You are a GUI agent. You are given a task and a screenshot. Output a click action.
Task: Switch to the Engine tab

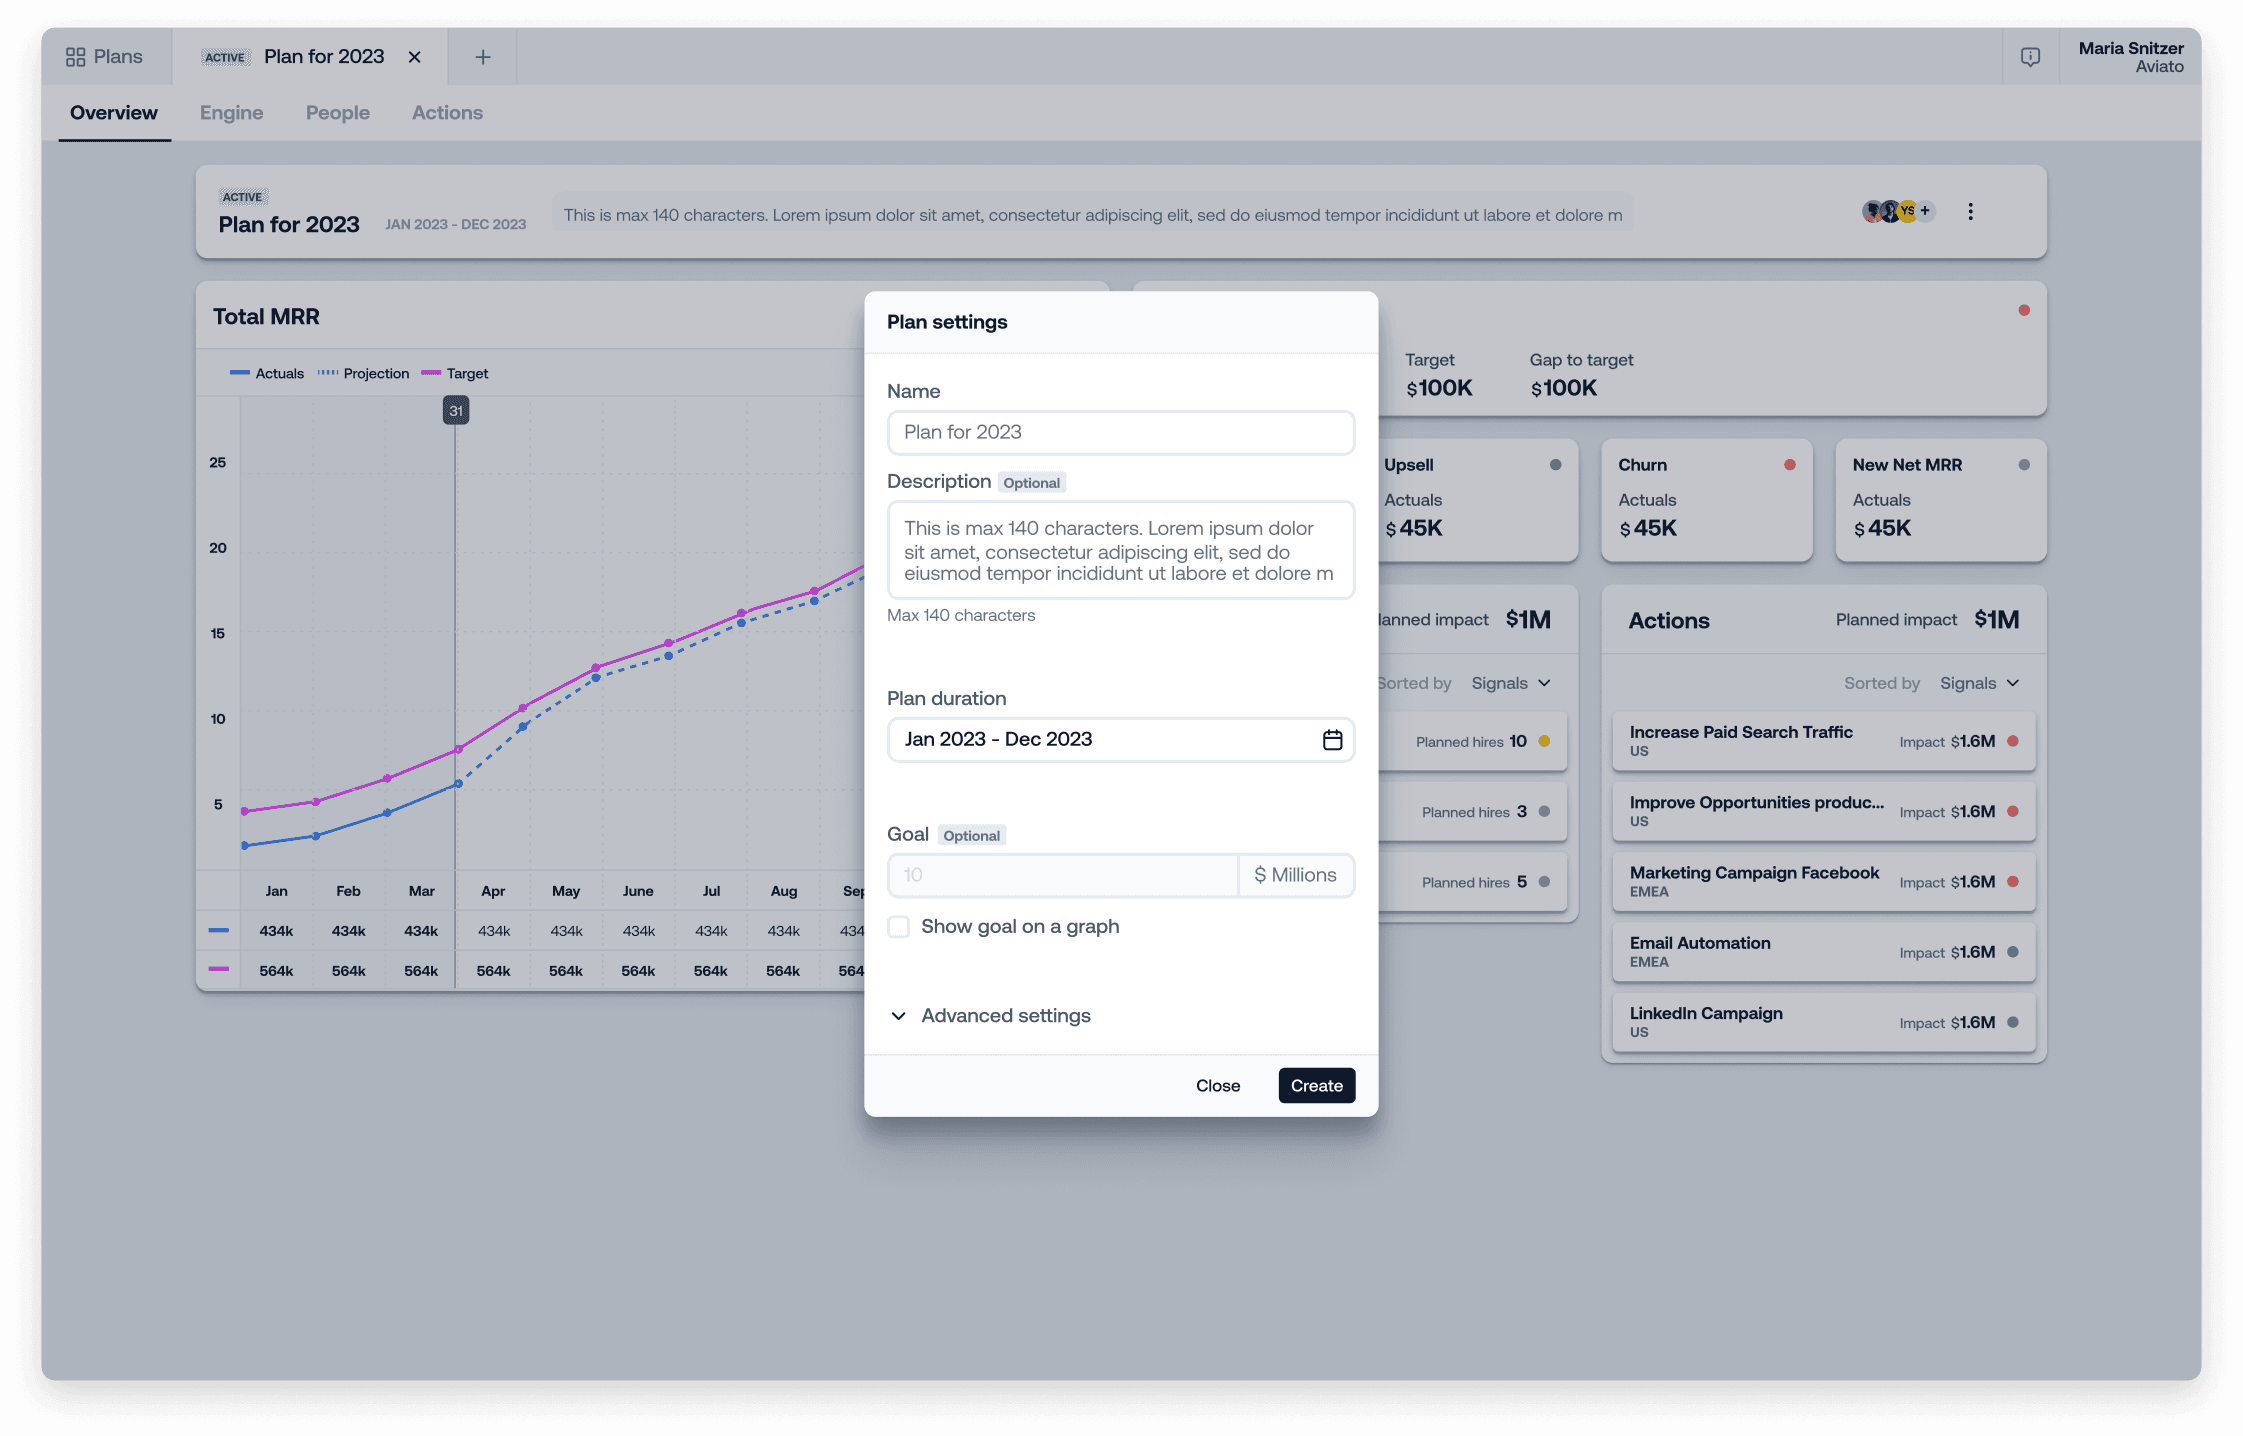click(231, 113)
